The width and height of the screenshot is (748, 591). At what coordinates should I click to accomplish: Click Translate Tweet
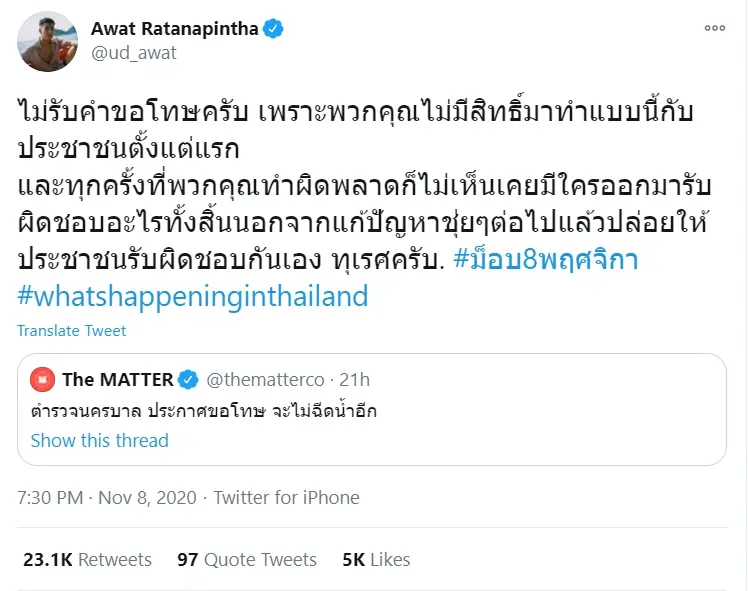(72, 331)
